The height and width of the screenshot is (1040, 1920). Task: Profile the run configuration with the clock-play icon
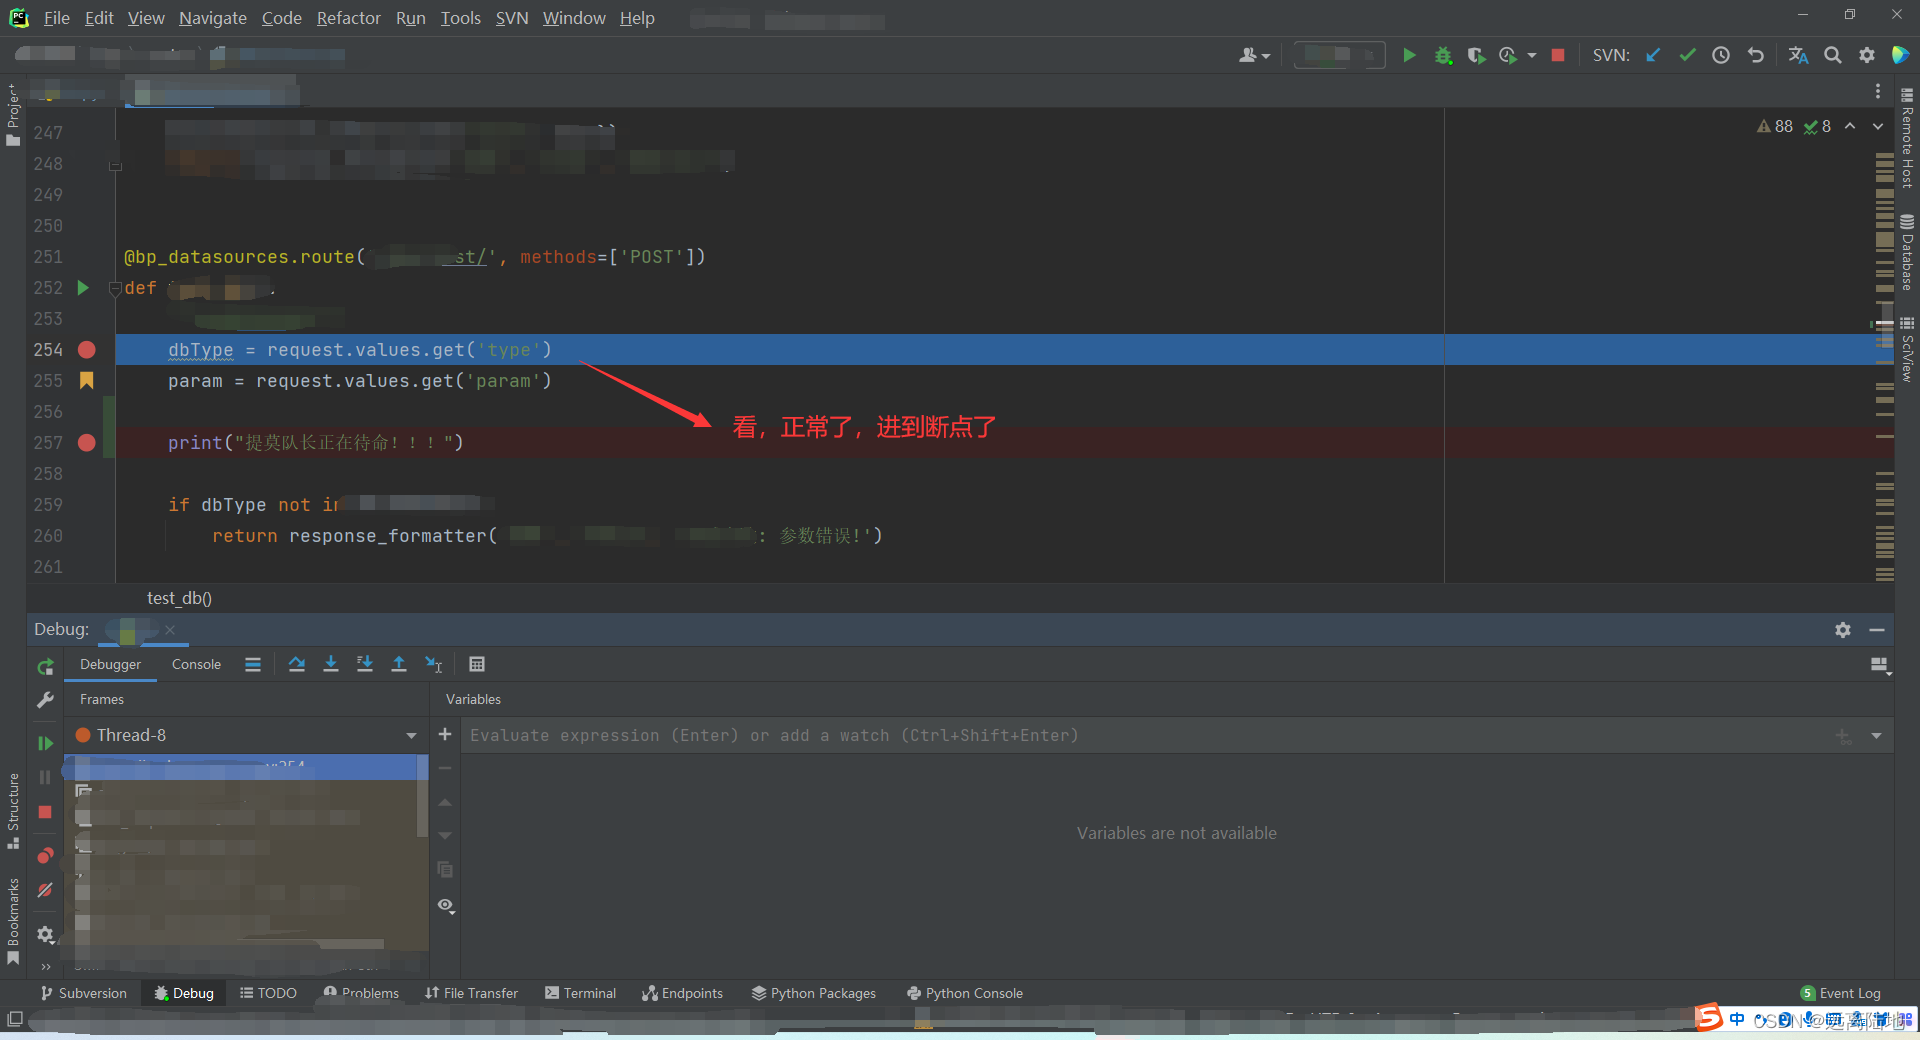point(1508,55)
